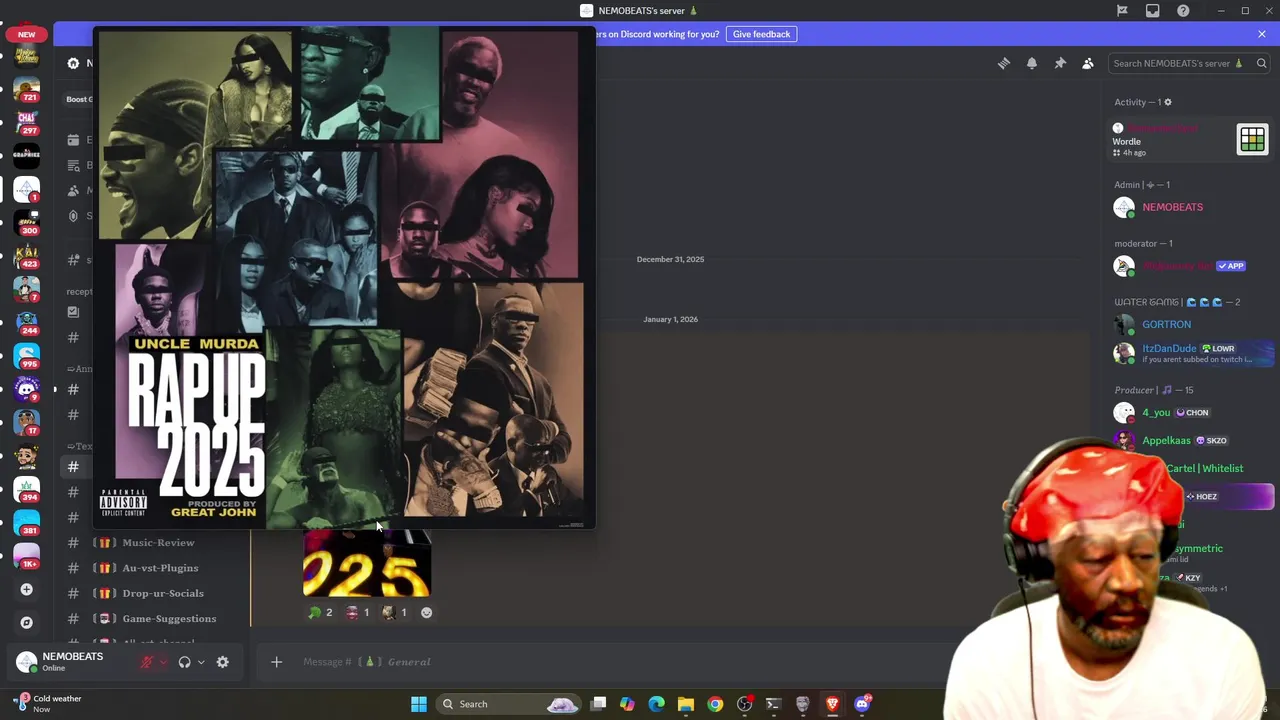Open the Discord inbox icon
The width and height of the screenshot is (1280, 720).
pos(1153,11)
